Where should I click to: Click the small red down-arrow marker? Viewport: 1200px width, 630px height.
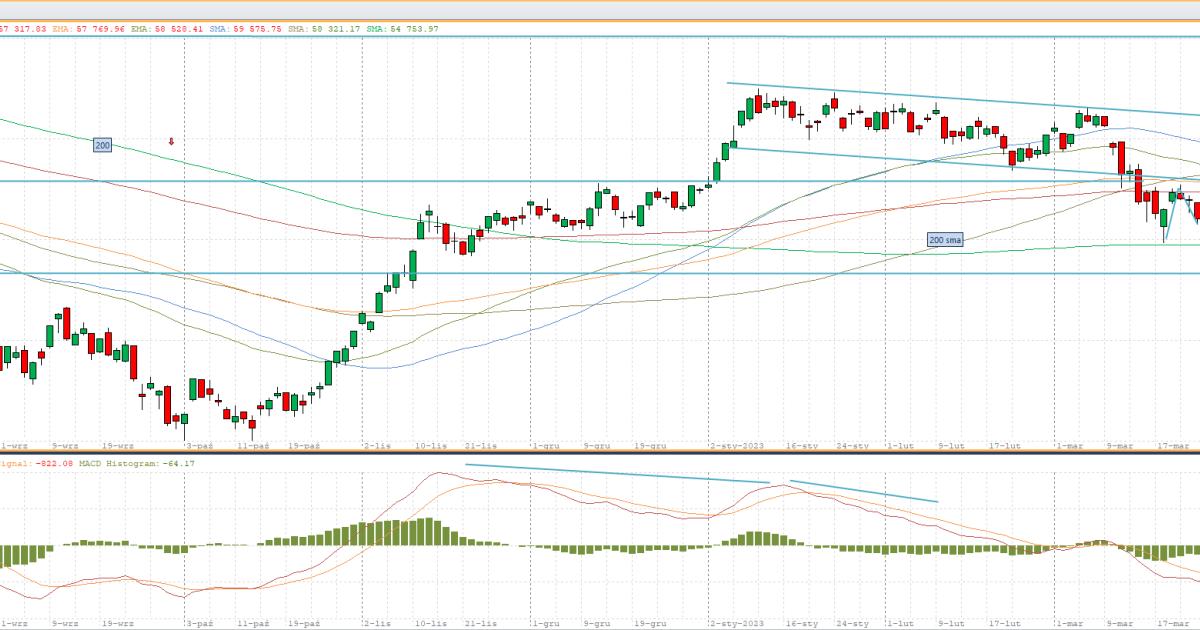(x=171, y=142)
